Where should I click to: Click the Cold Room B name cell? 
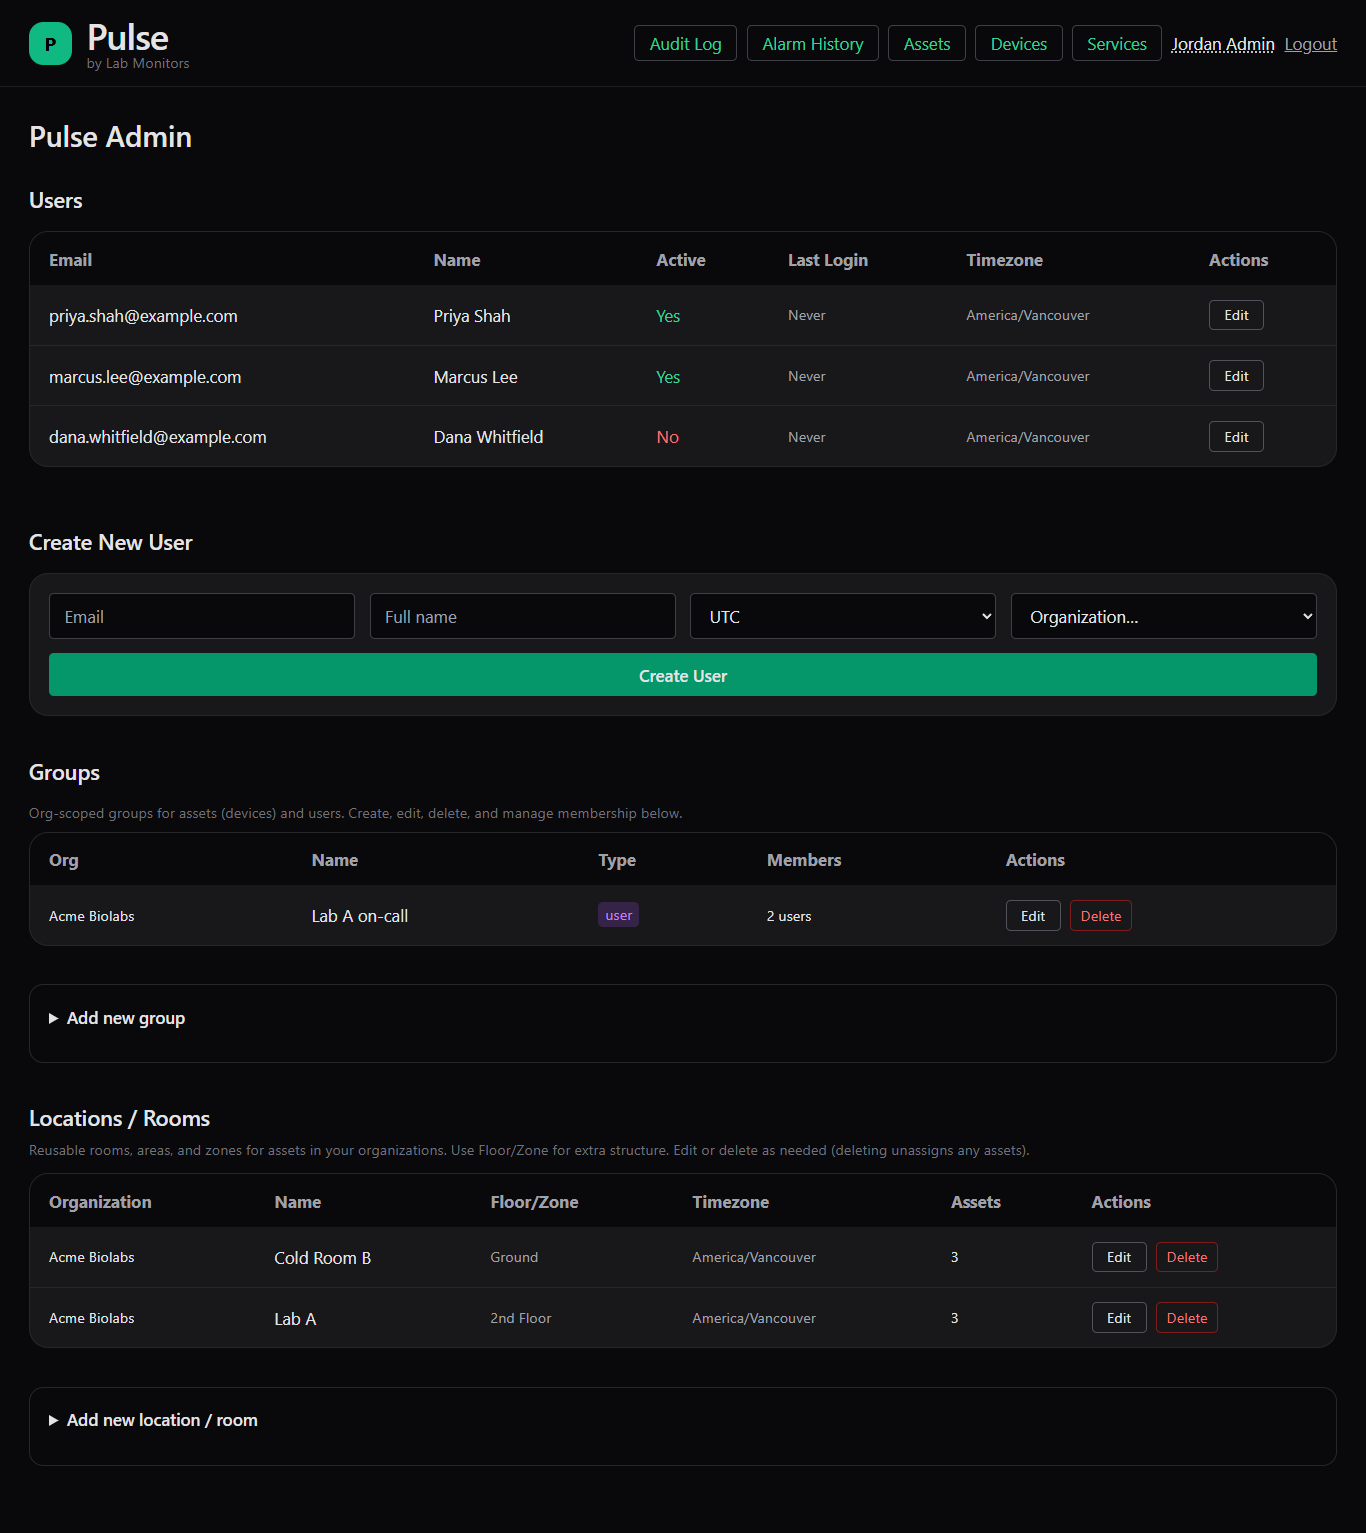323,1258
